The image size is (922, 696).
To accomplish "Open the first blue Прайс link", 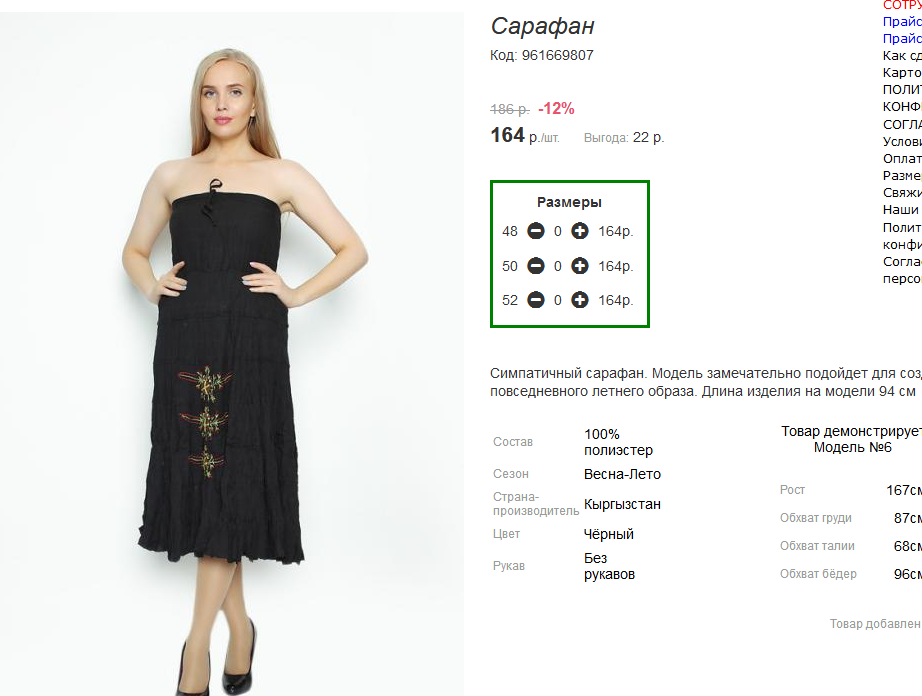I will coord(902,22).
